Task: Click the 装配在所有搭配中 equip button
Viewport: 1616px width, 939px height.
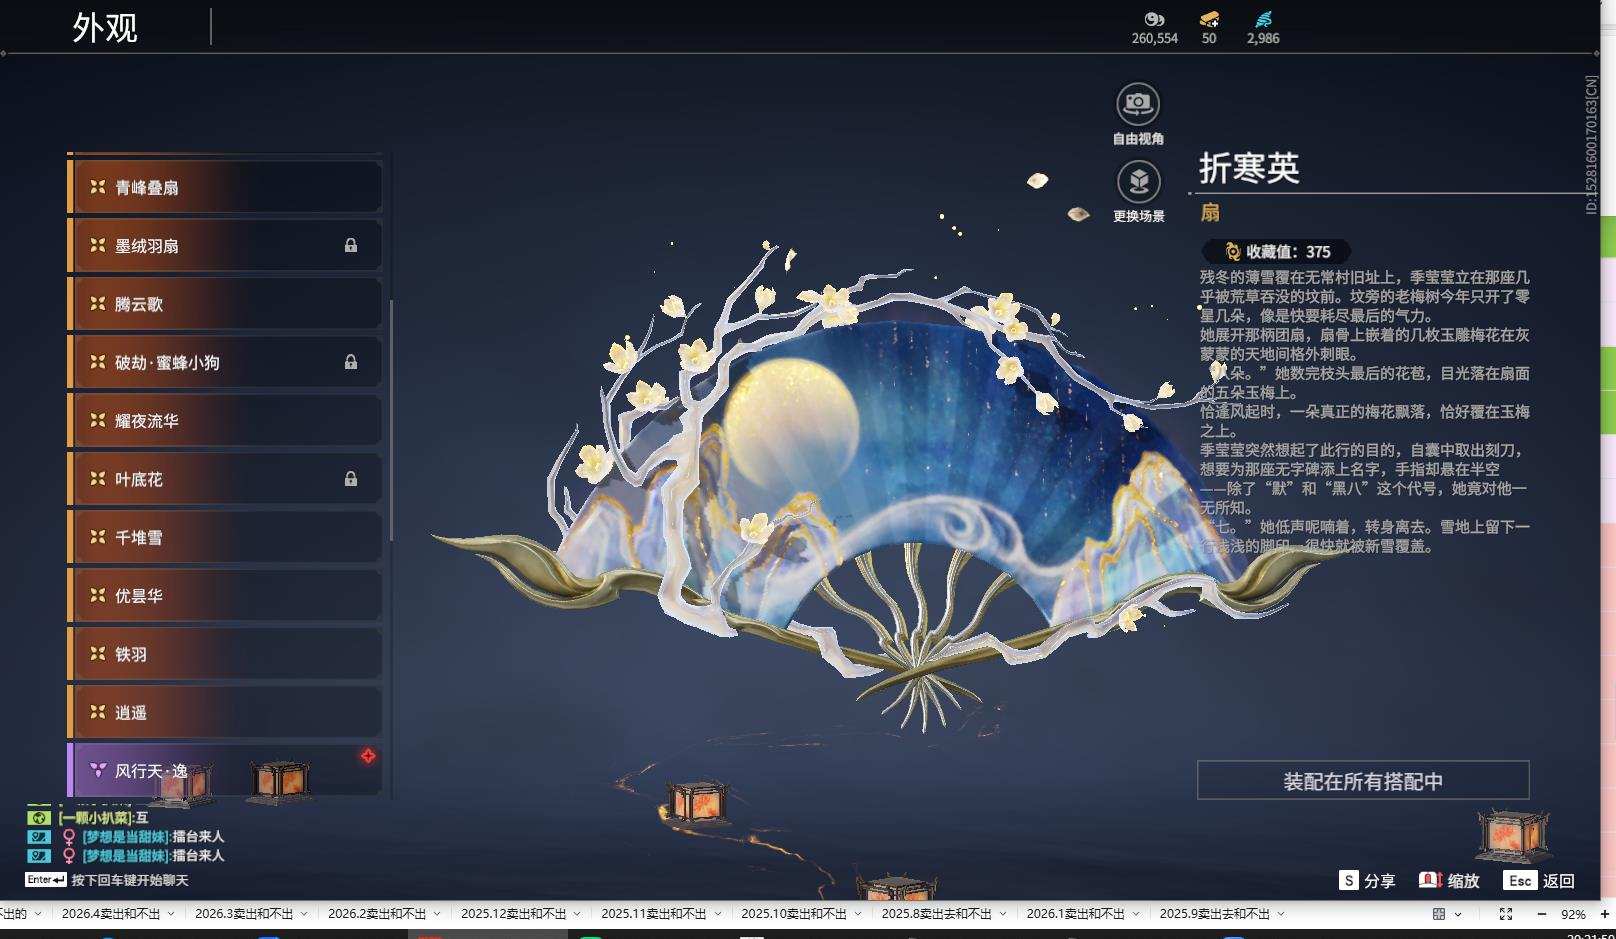Action: point(1363,781)
